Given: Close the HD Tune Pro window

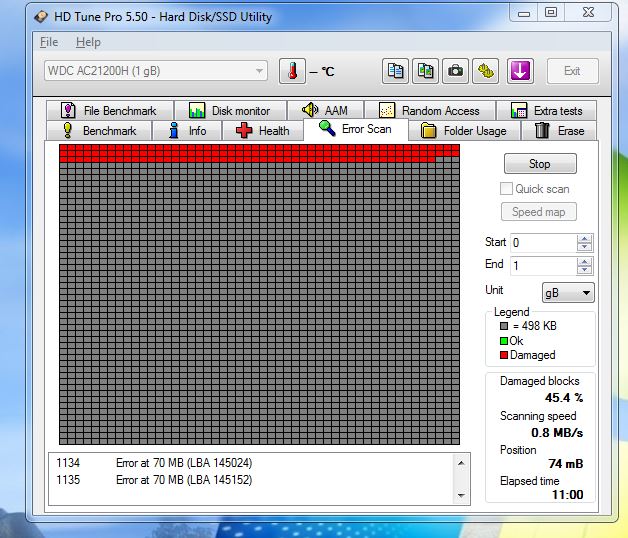Looking at the screenshot, I should (588, 12).
